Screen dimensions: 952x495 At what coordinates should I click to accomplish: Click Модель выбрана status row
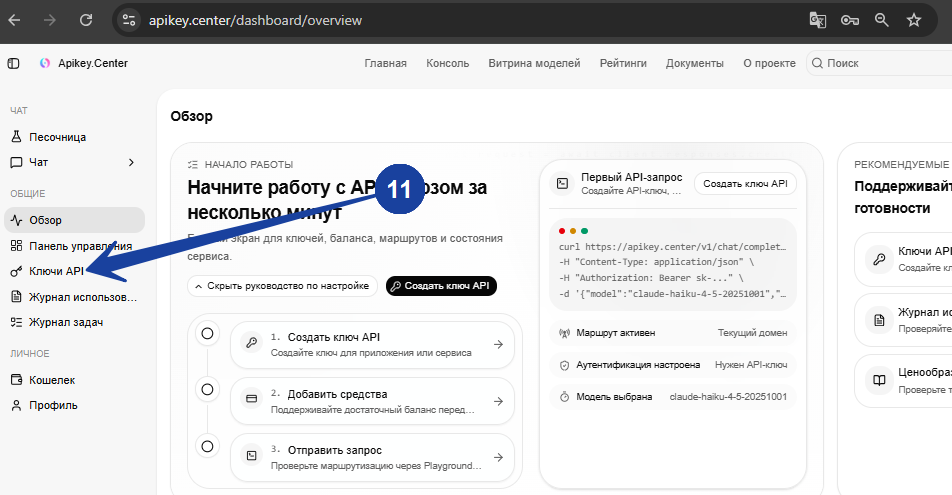click(x=673, y=397)
